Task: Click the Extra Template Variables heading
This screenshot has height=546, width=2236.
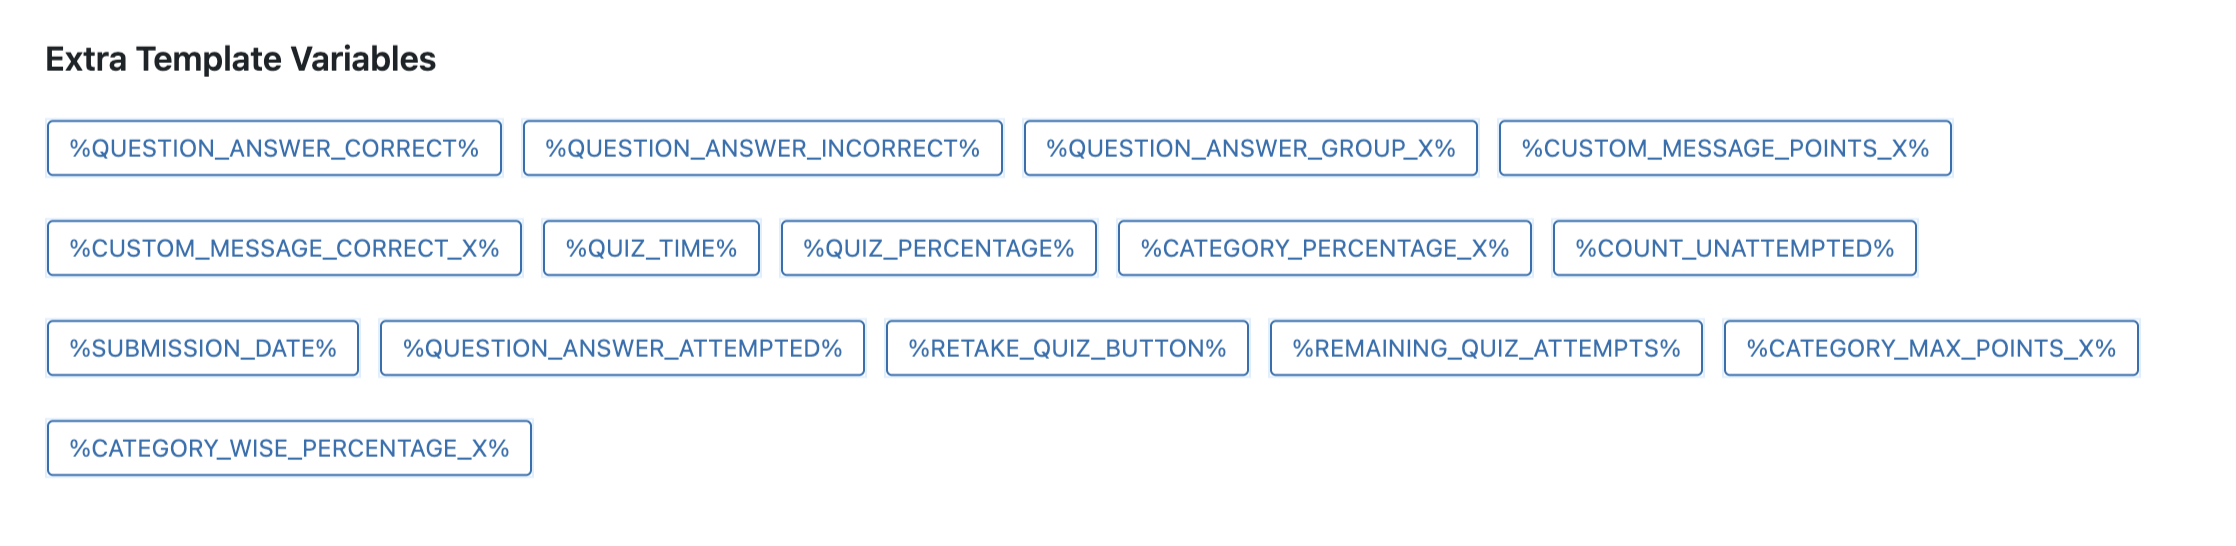Action: (x=241, y=60)
